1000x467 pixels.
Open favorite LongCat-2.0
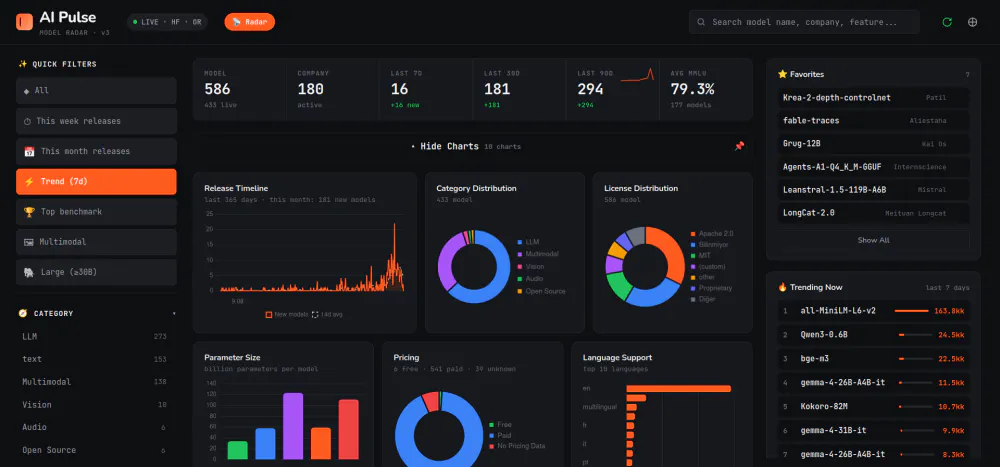pyautogui.click(x=873, y=212)
